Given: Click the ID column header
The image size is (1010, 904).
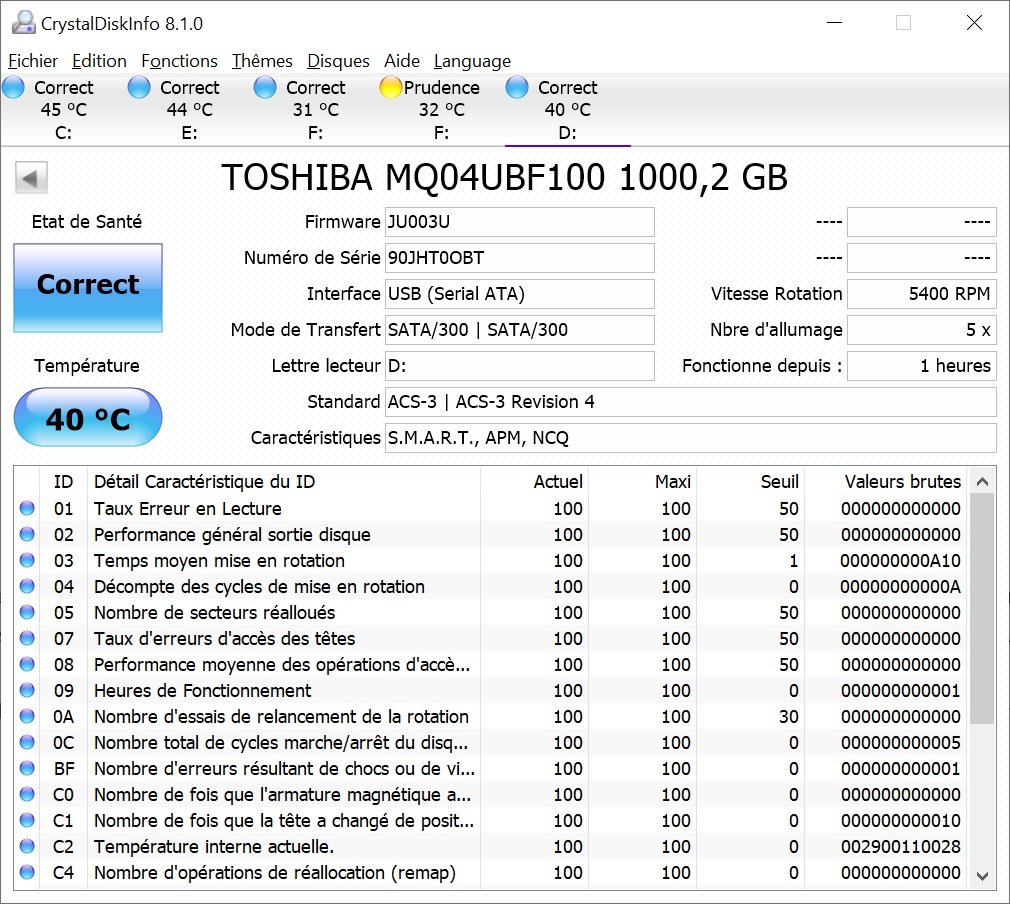Looking at the screenshot, I should coord(63,482).
